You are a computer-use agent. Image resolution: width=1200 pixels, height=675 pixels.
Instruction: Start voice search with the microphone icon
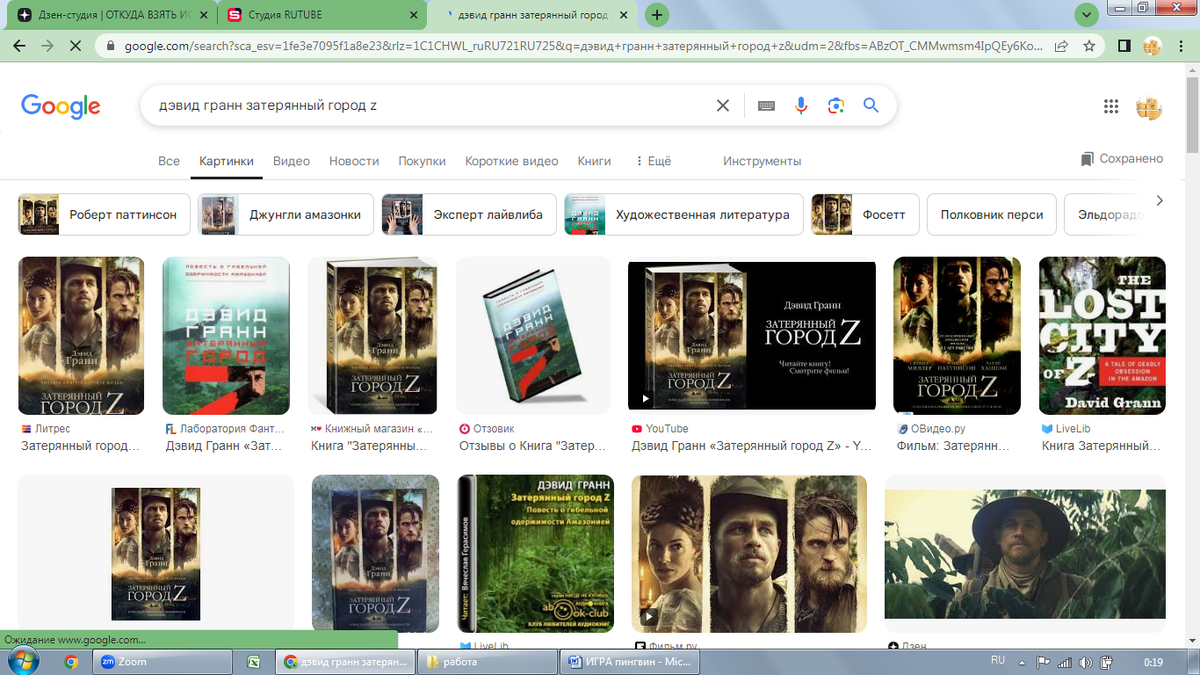[801, 106]
